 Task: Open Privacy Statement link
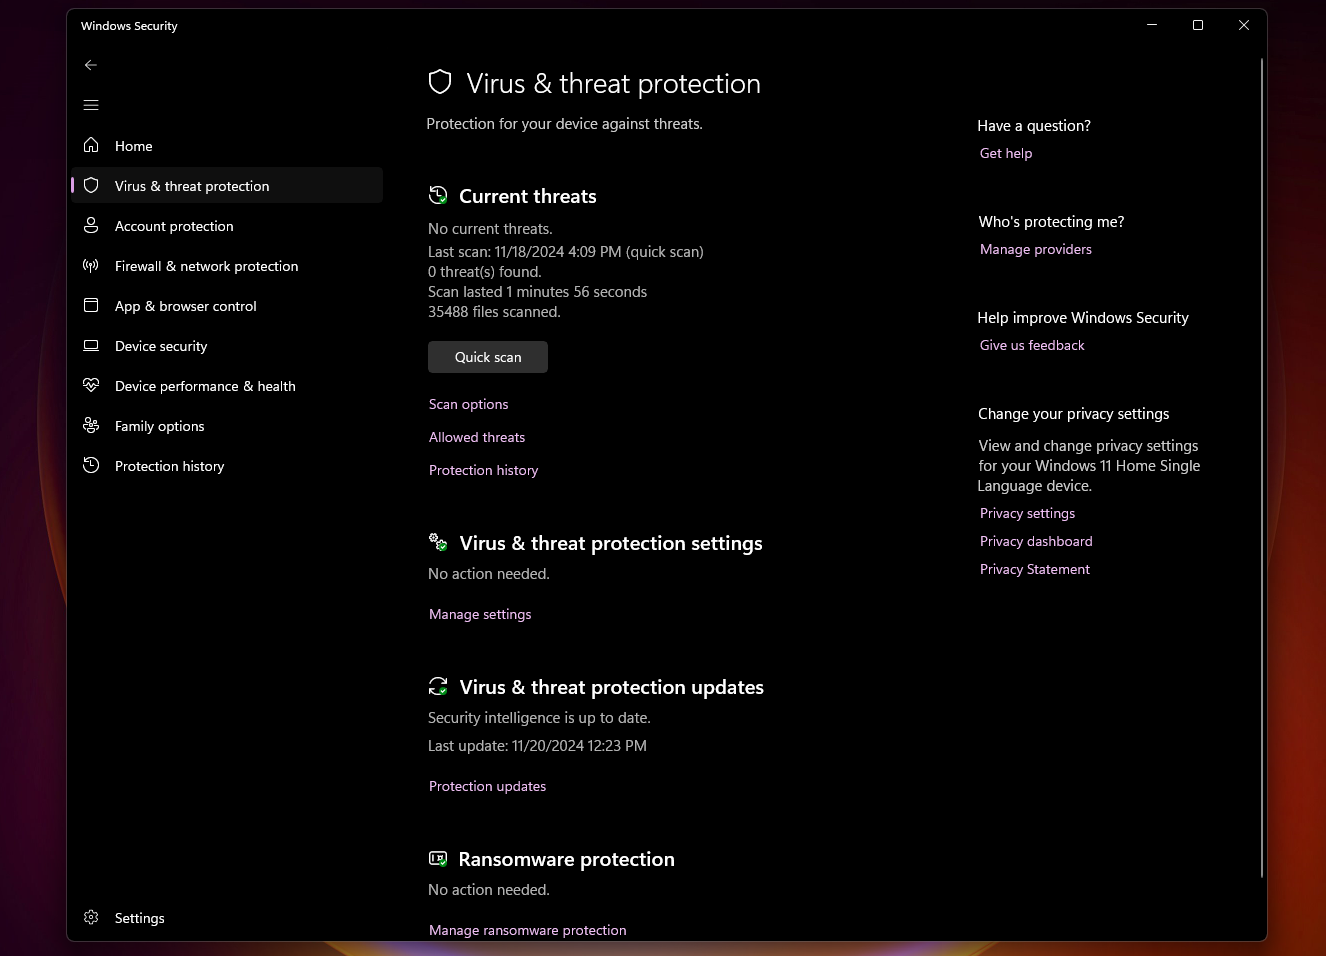click(x=1035, y=569)
